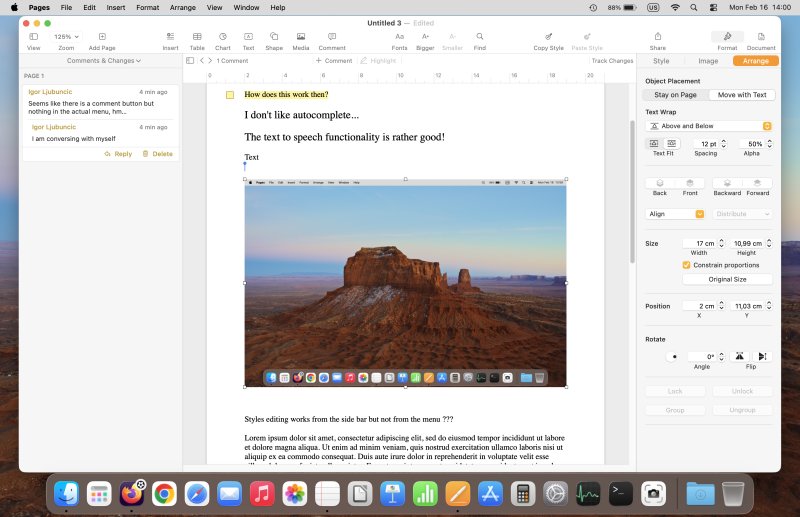Open the Zoom percentage dropdown
This screenshot has height=517, width=800.
66,37
